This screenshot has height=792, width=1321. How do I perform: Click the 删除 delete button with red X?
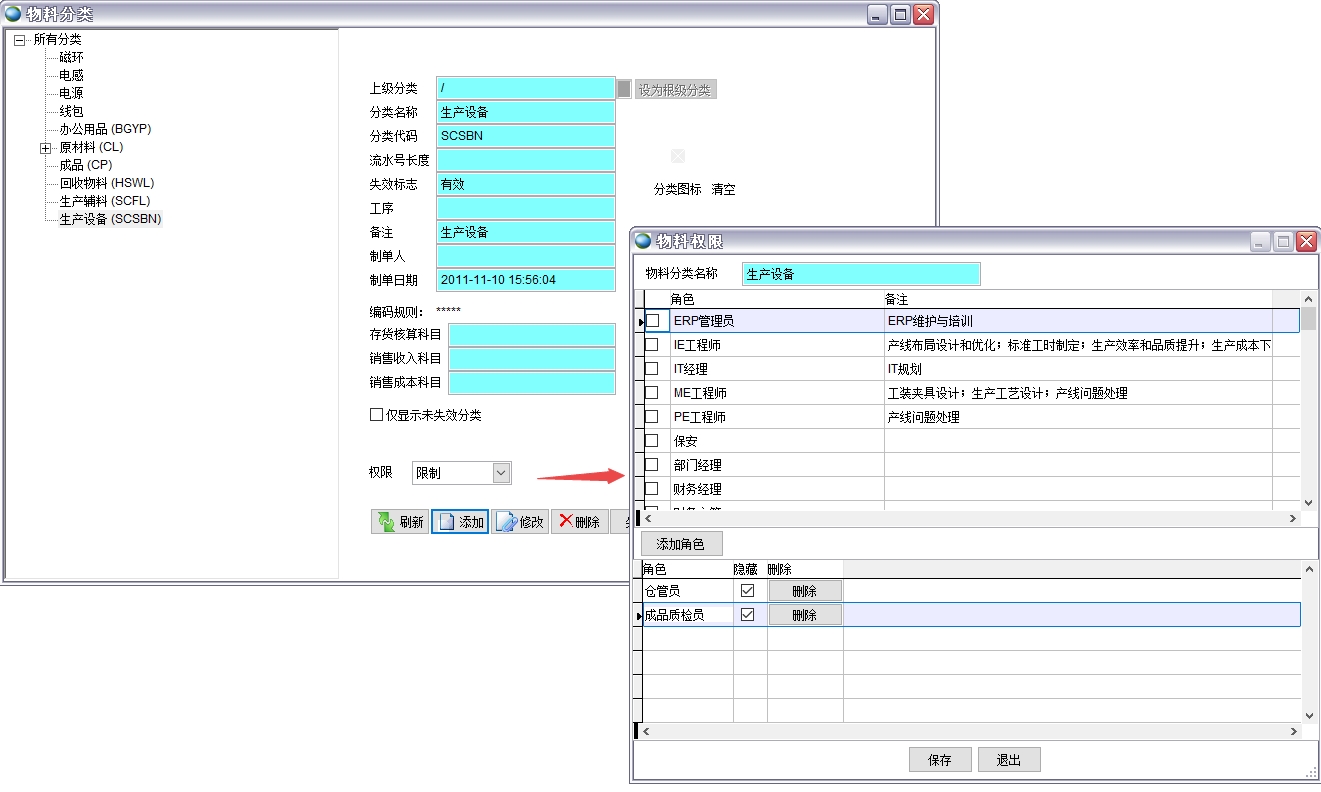579,522
